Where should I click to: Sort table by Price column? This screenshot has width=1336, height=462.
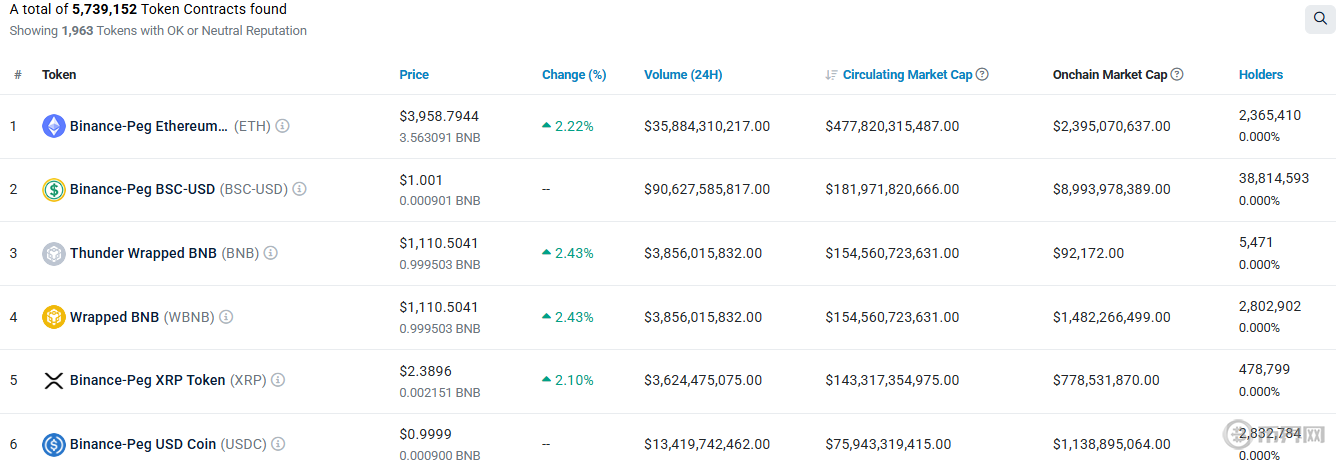pos(414,75)
